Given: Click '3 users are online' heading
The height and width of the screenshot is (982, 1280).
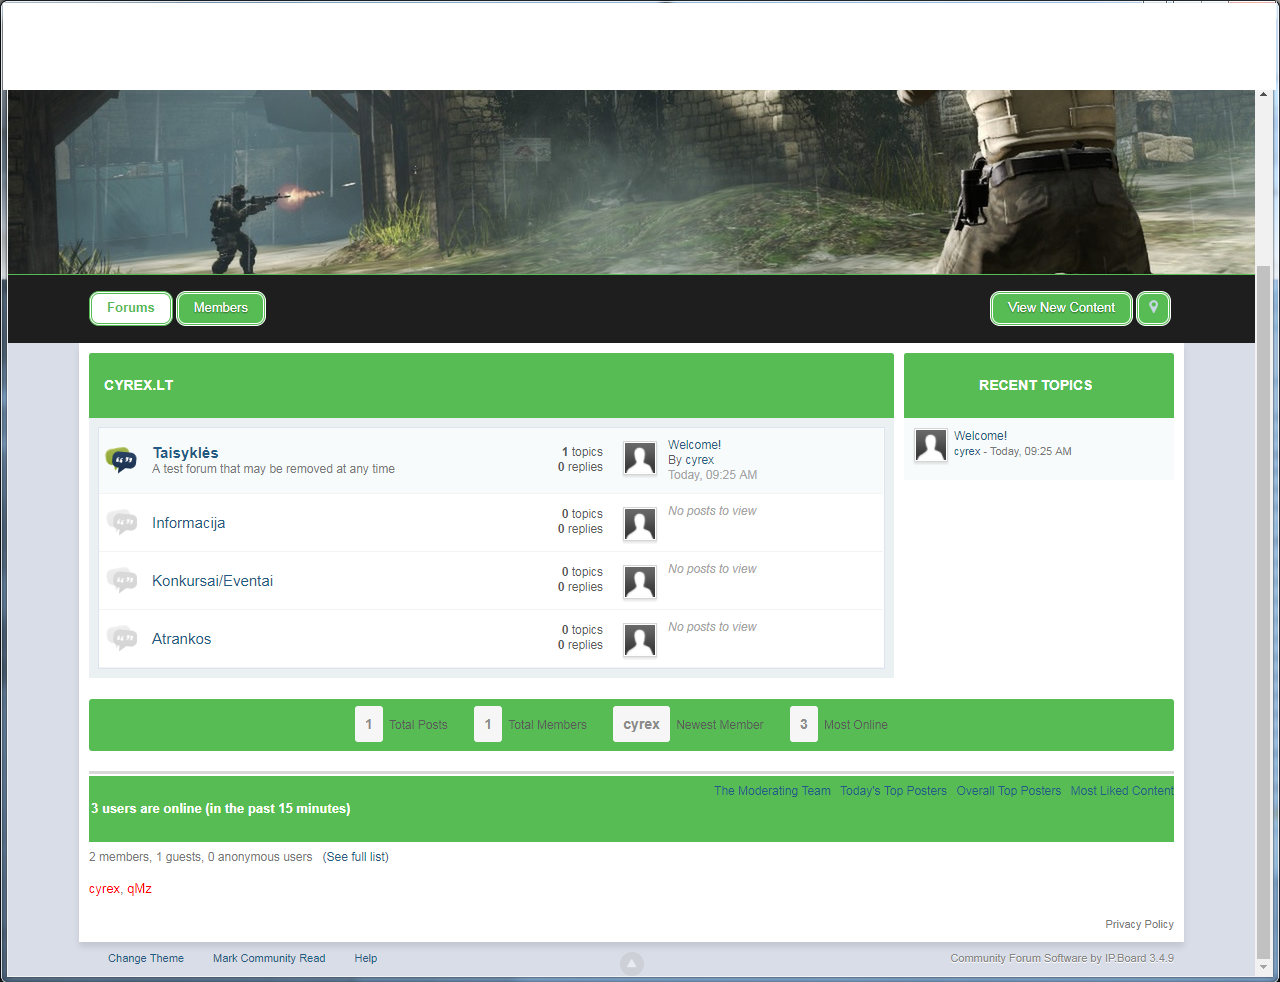Looking at the screenshot, I should pos(221,809).
